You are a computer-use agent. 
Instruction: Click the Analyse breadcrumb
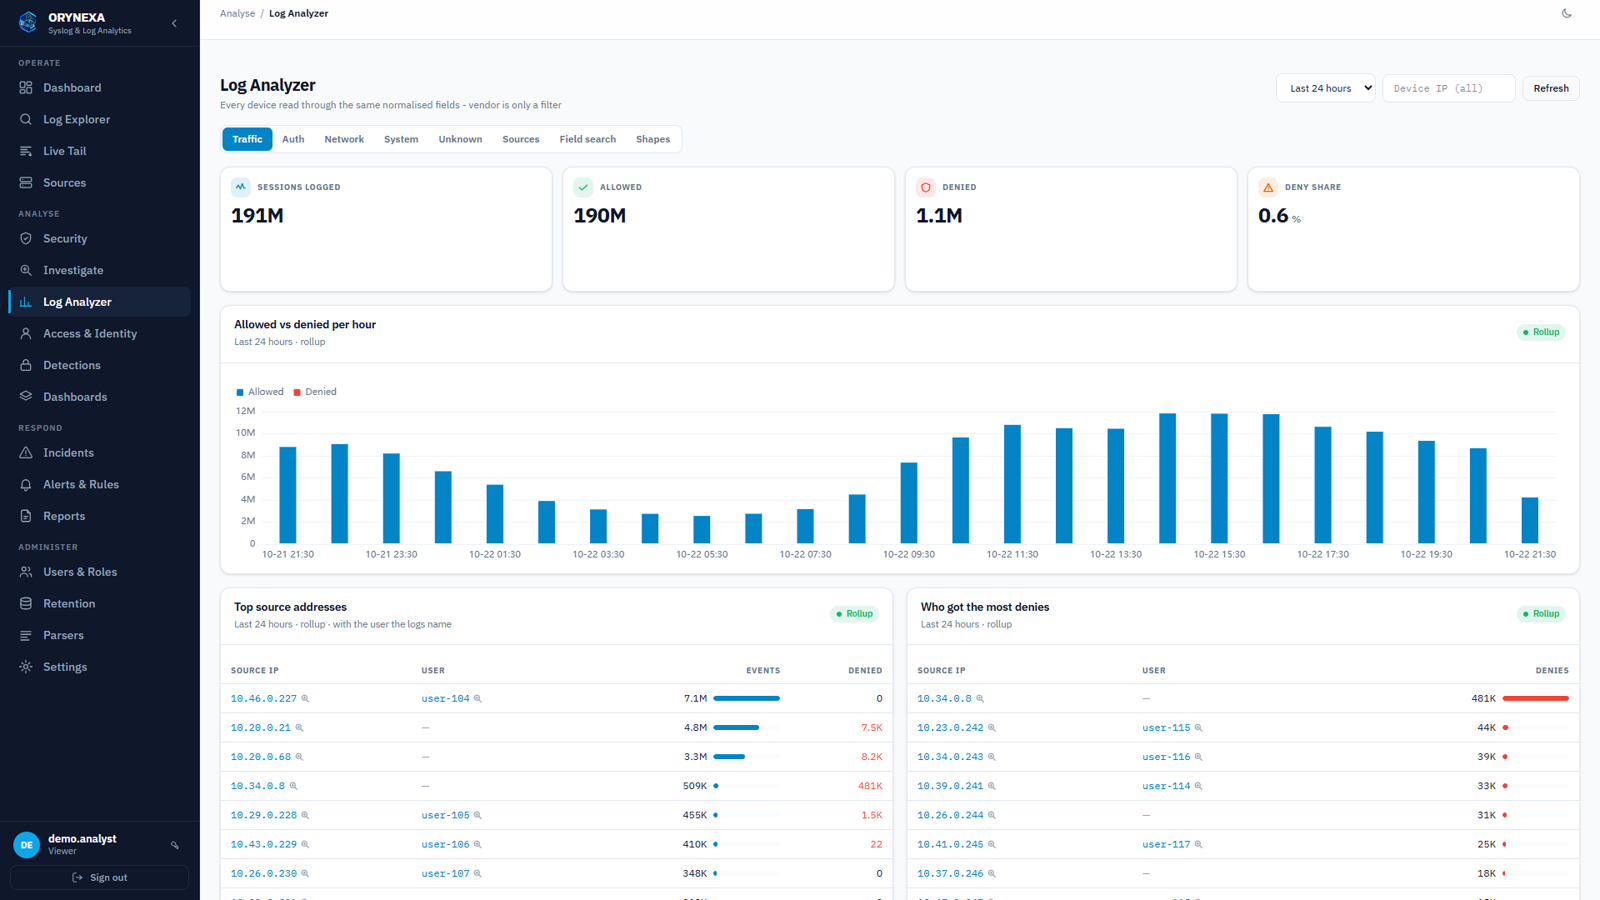point(237,13)
